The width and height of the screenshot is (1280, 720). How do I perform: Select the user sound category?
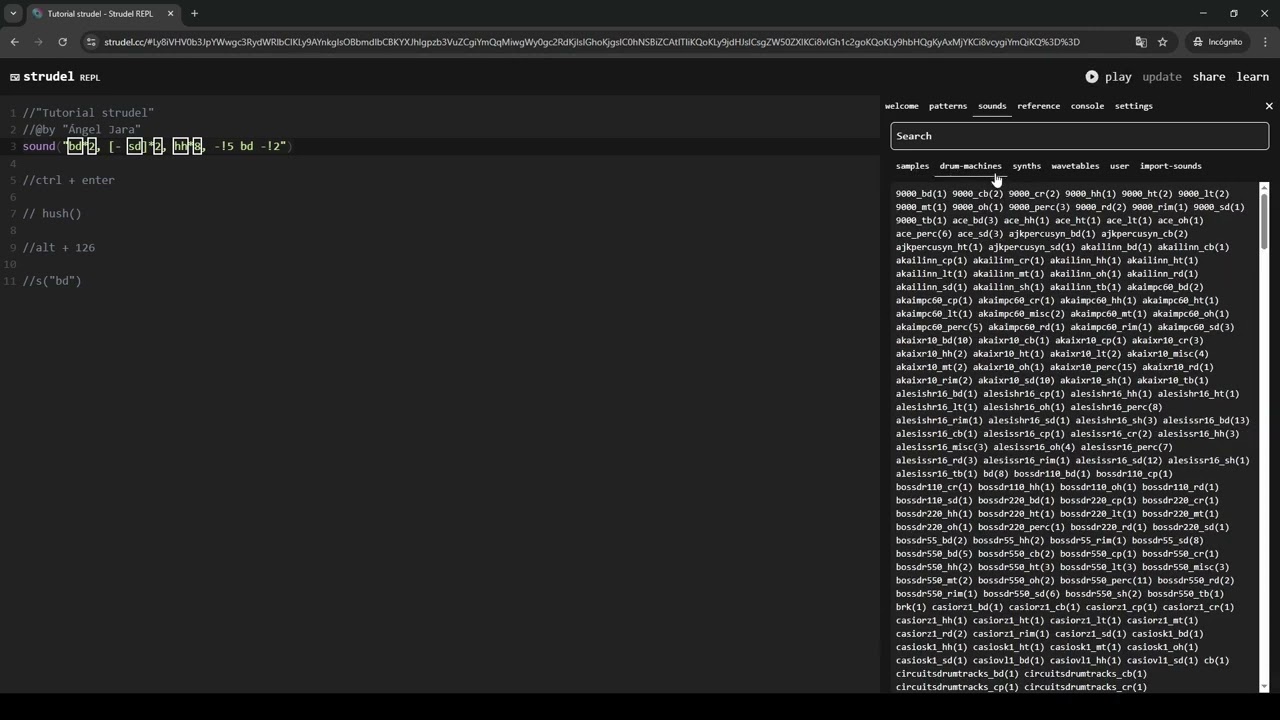tap(1119, 166)
